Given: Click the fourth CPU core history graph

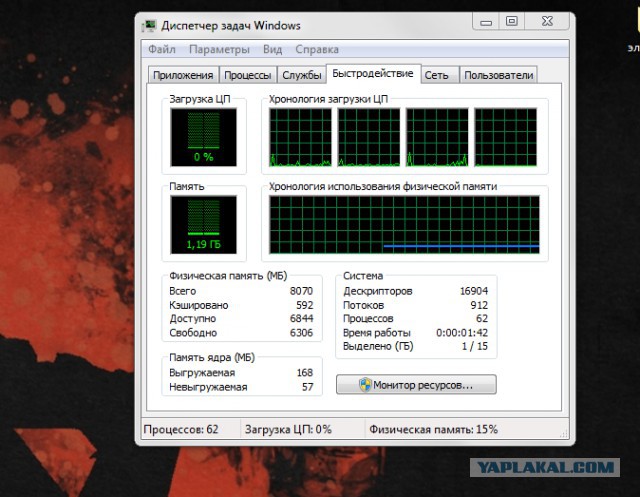Looking at the screenshot, I should click(x=506, y=138).
